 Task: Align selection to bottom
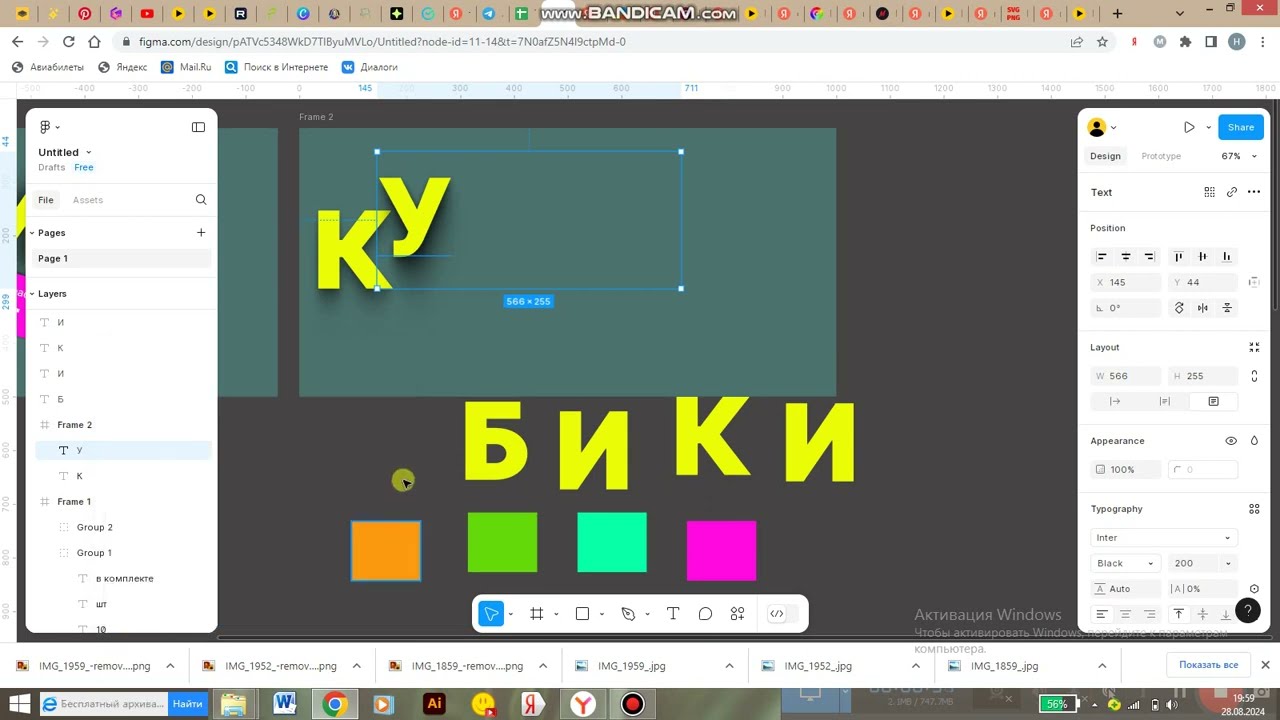click(x=1226, y=257)
